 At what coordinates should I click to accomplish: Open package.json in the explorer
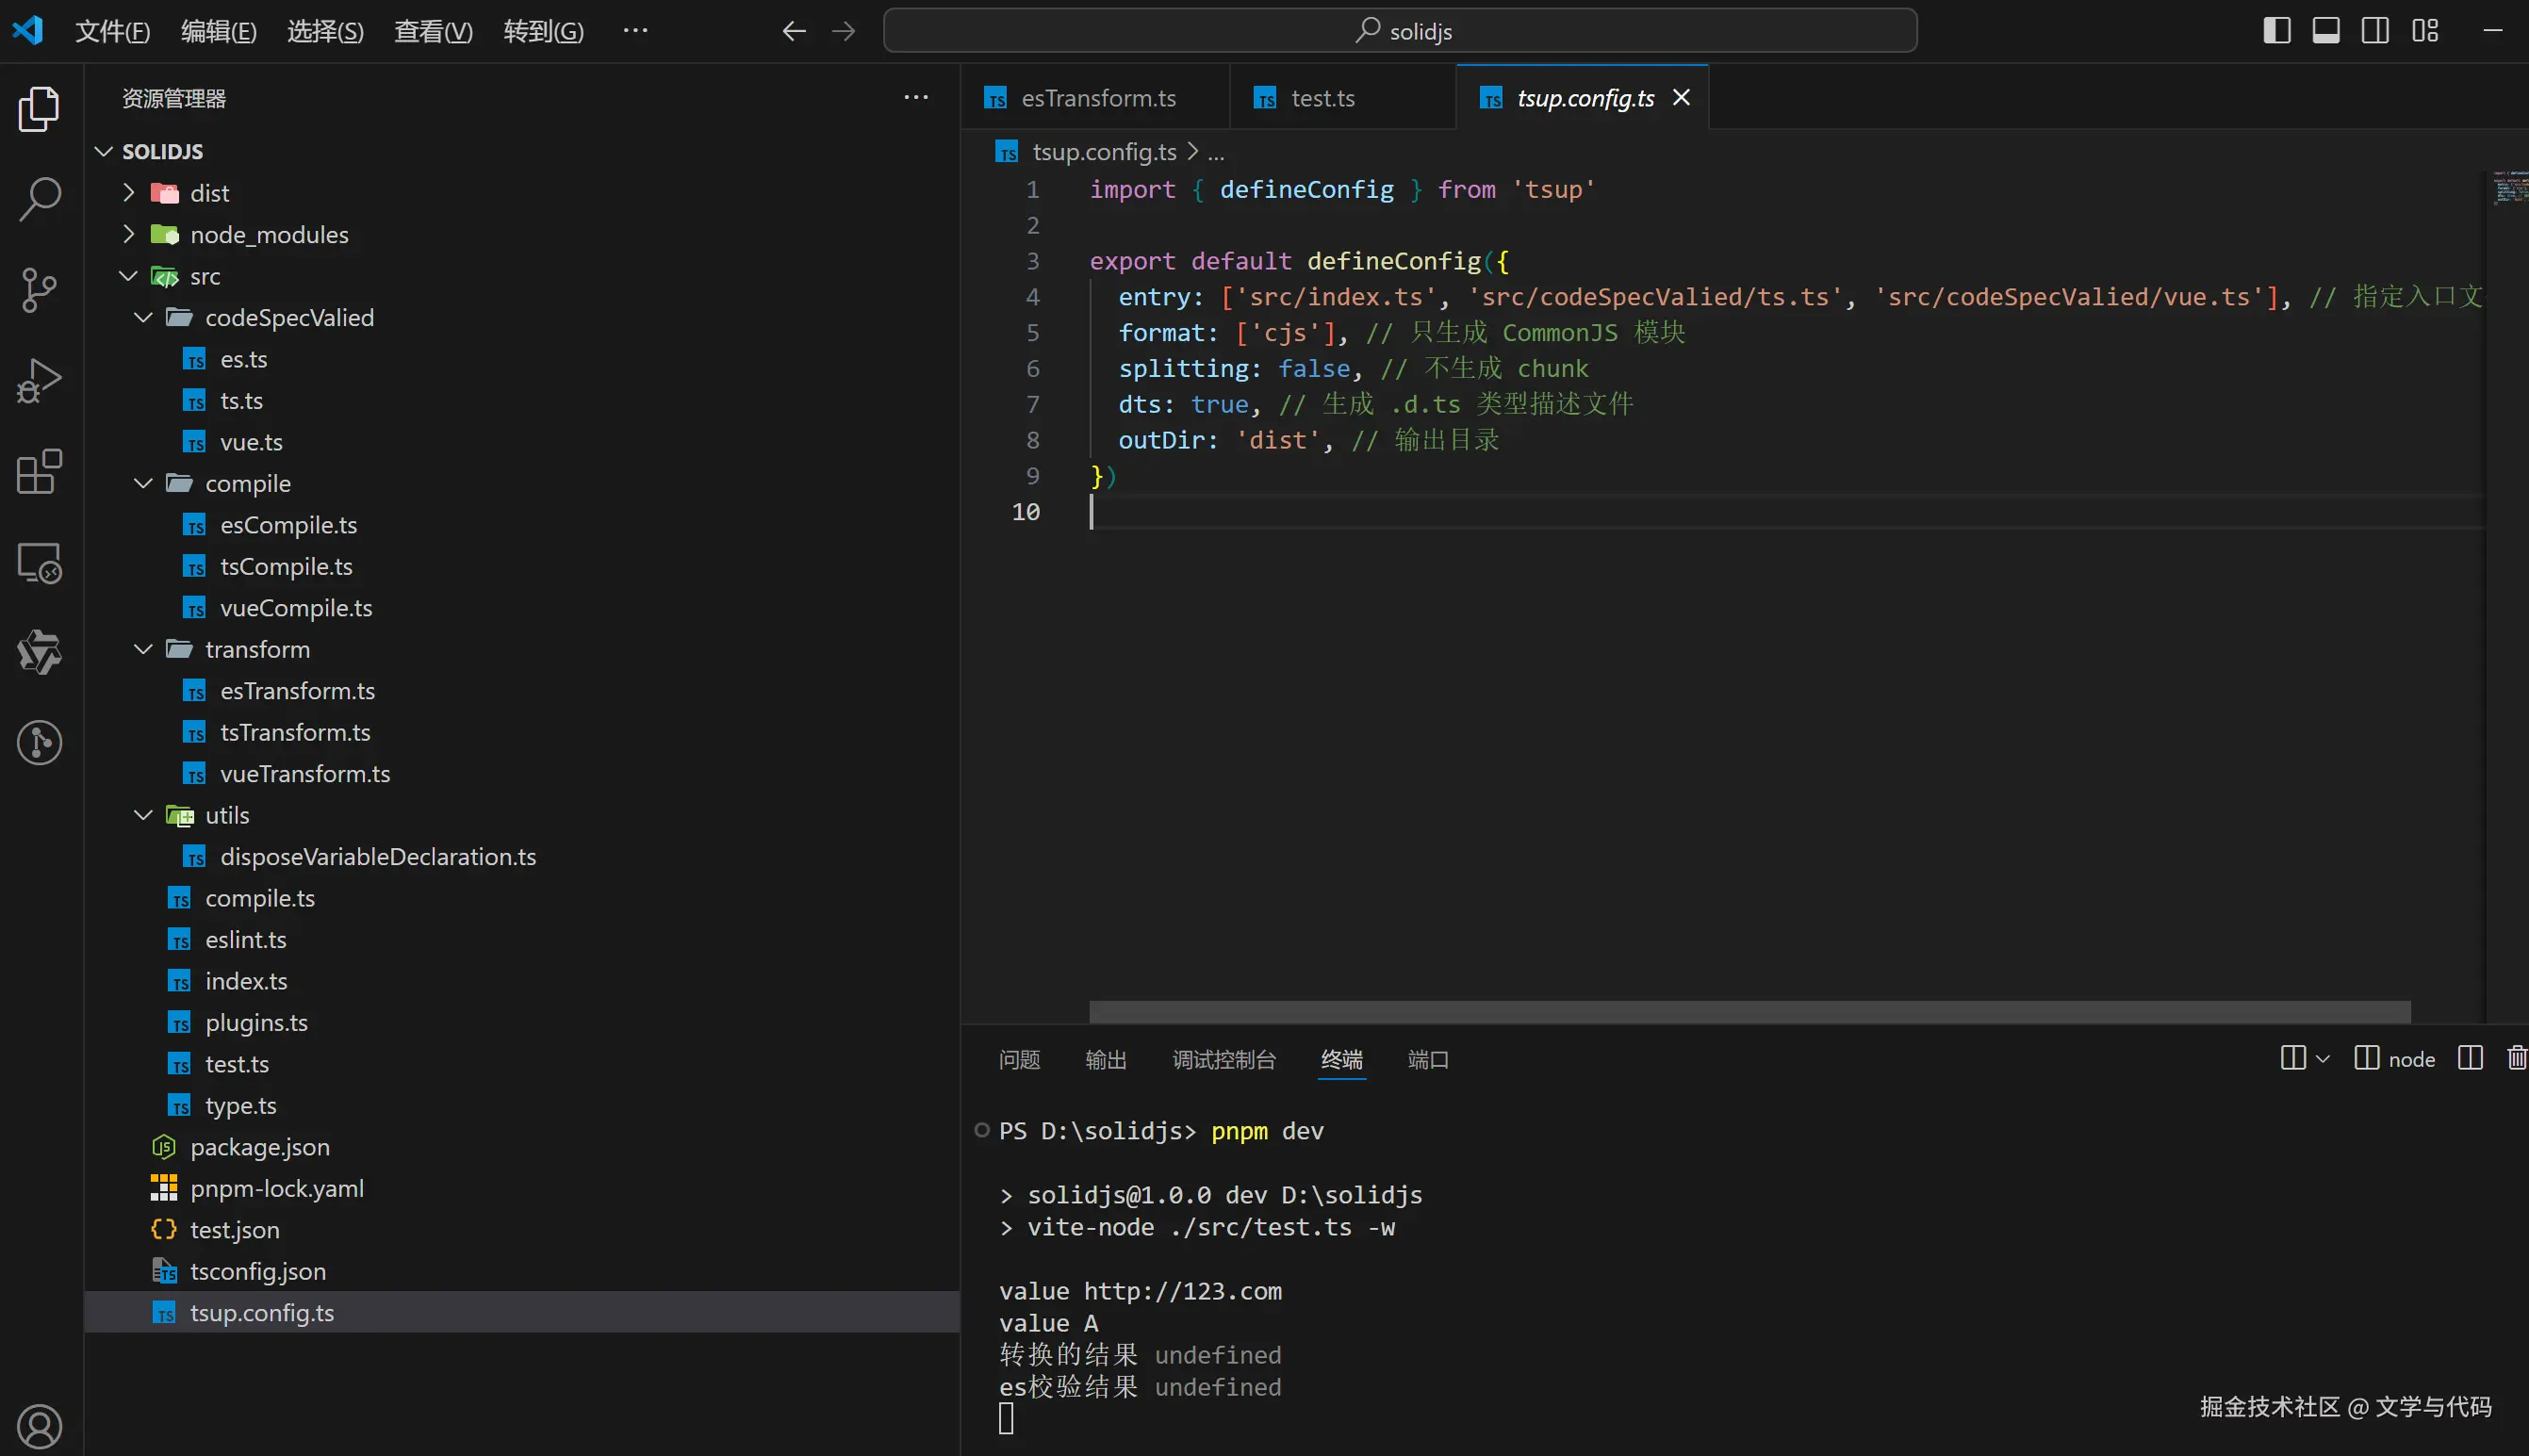point(259,1147)
